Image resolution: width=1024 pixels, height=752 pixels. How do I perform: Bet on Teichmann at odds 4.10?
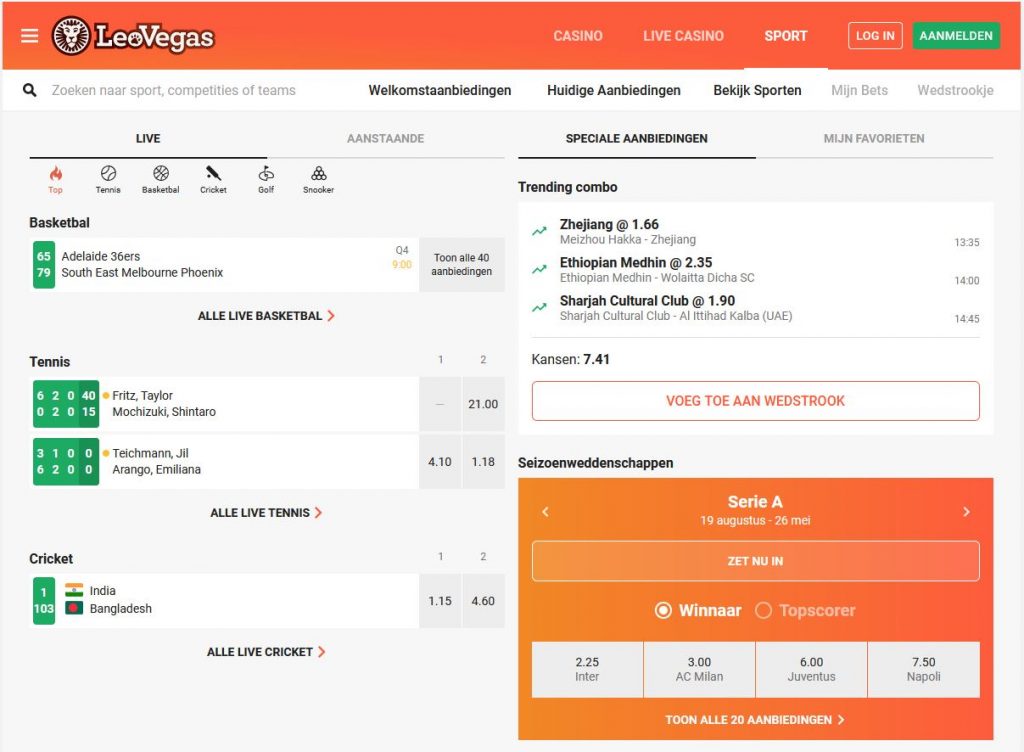(x=440, y=462)
